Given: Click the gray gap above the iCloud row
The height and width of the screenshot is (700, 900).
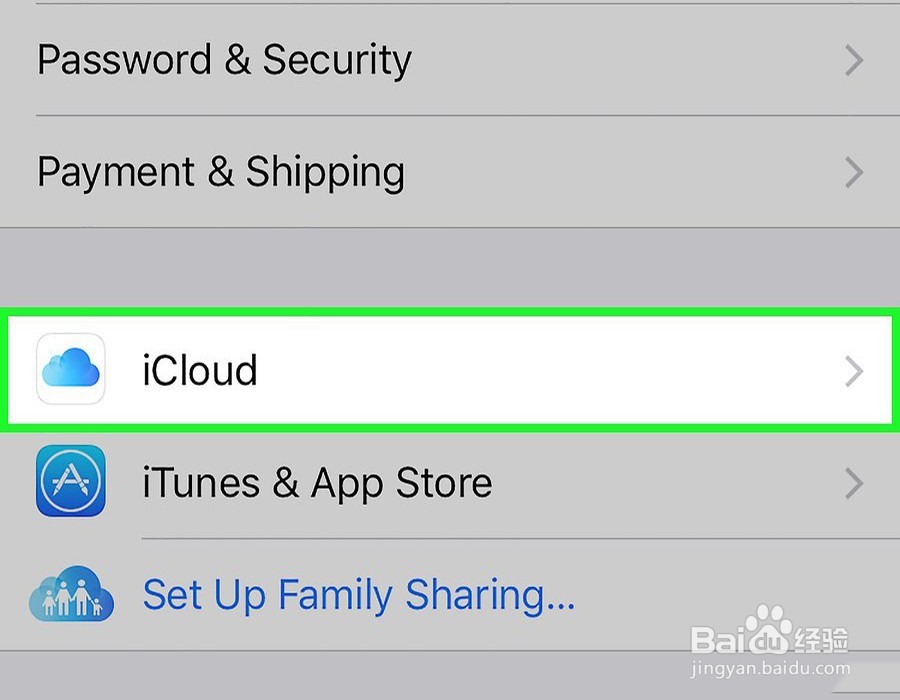Looking at the screenshot, I should (450, 267).
